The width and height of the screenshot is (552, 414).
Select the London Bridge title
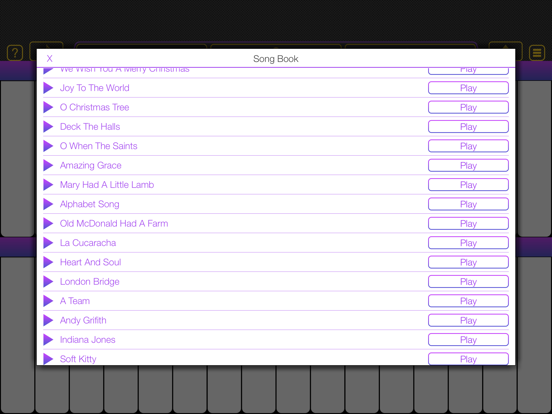click(89, 282)
